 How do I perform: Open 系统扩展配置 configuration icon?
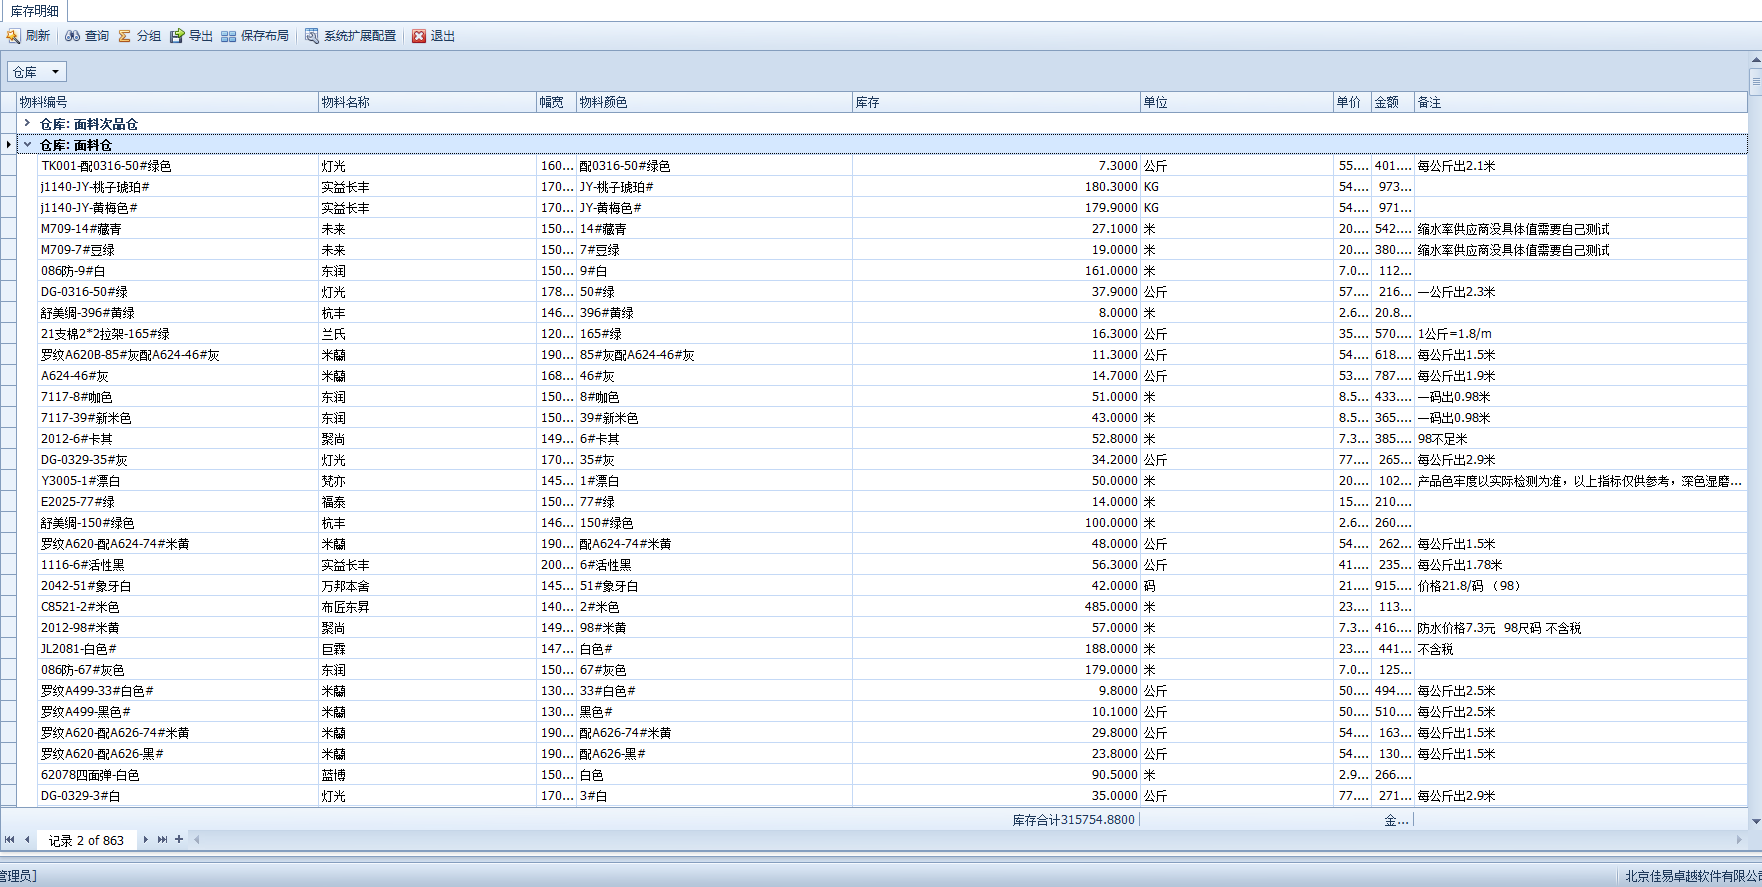(312, 36)
